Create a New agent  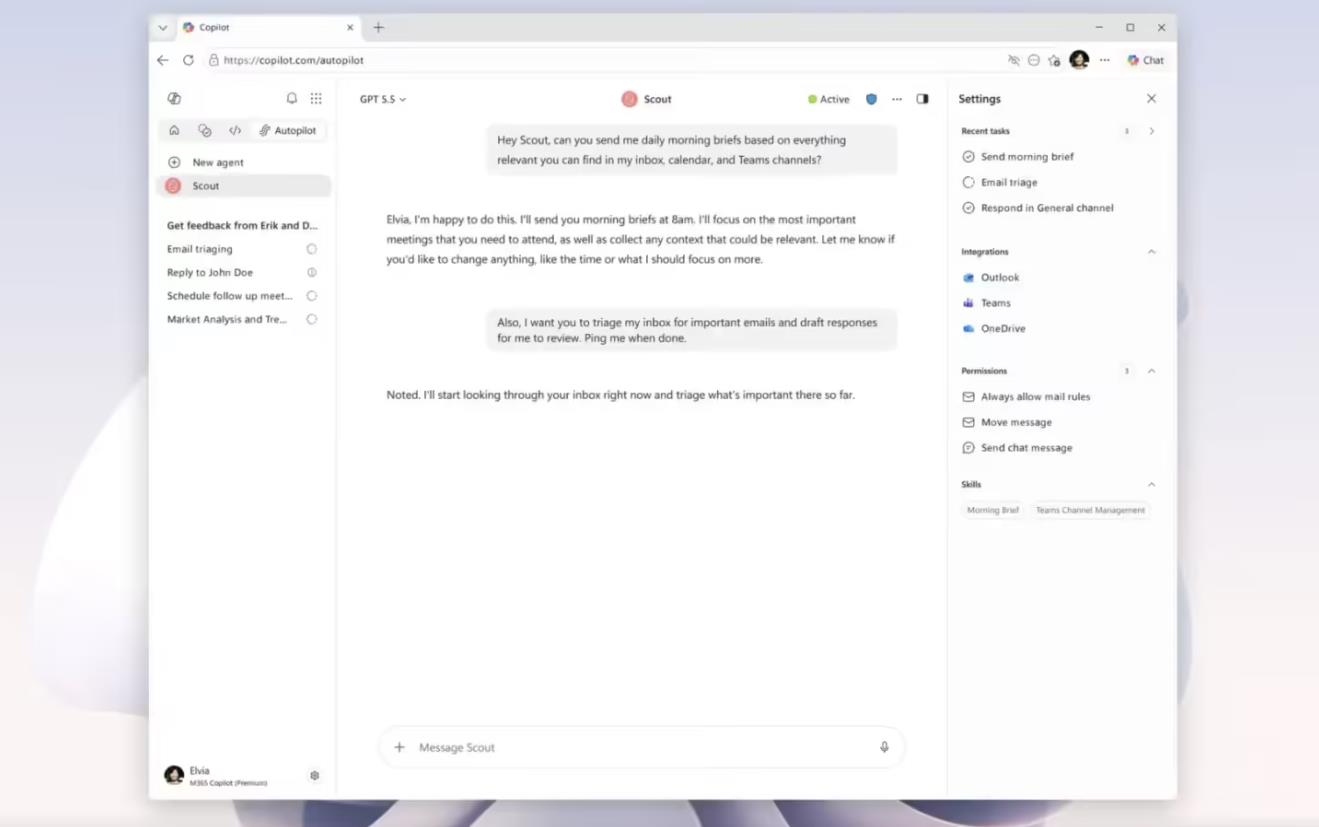pos(206,162)
